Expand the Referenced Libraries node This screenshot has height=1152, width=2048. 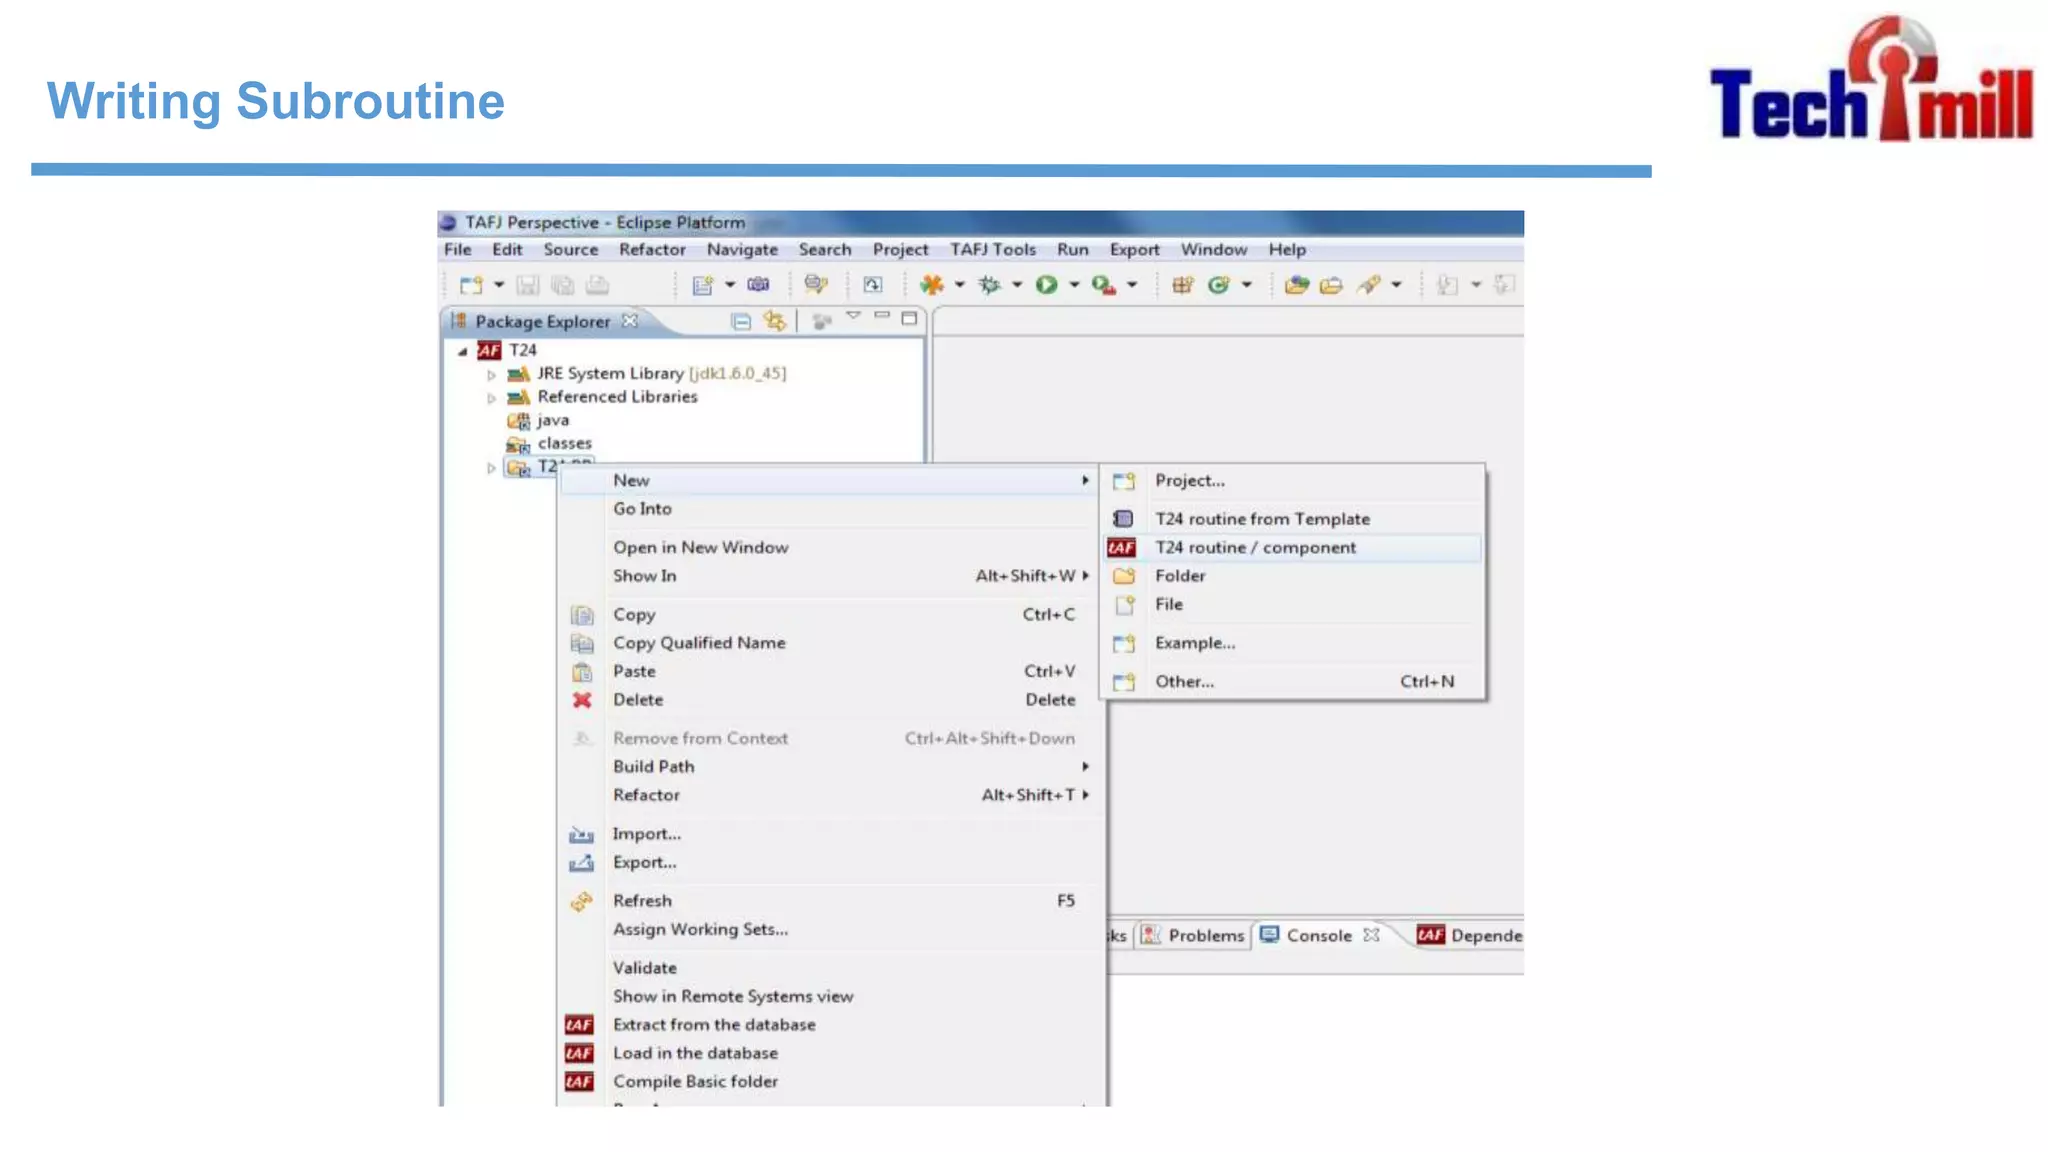click(491, 398)
